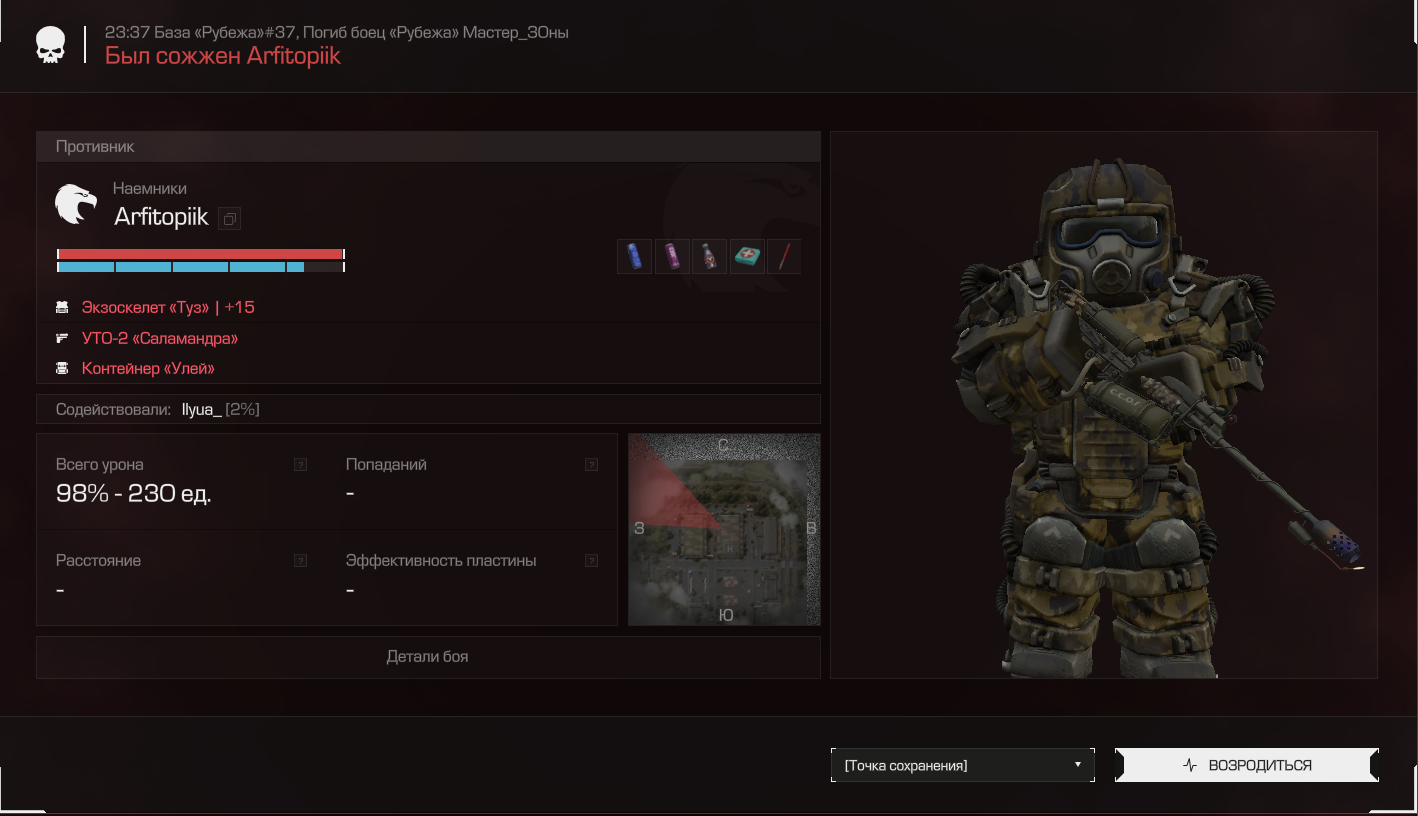Open the help tooltip for Эффективность пластины
Viewport: 1418px width, 816px height.
591,561
